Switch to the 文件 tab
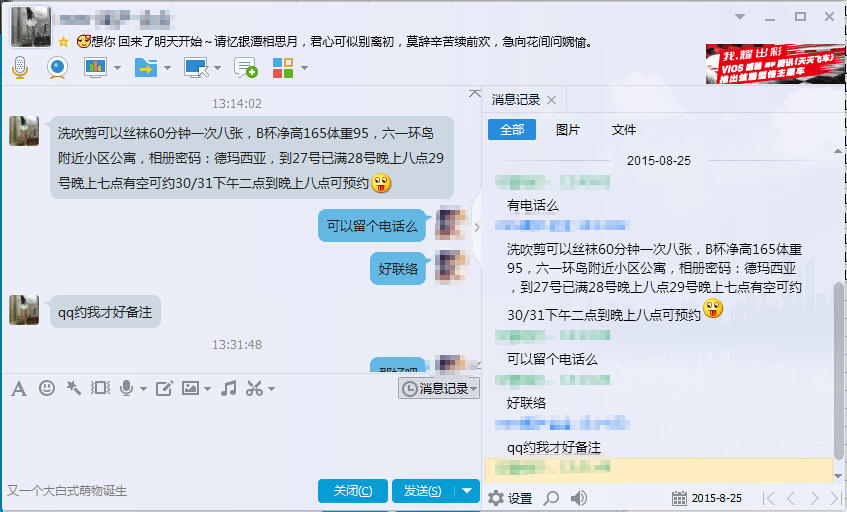This screenshot has width=847, height=512. tap(623, 130)
